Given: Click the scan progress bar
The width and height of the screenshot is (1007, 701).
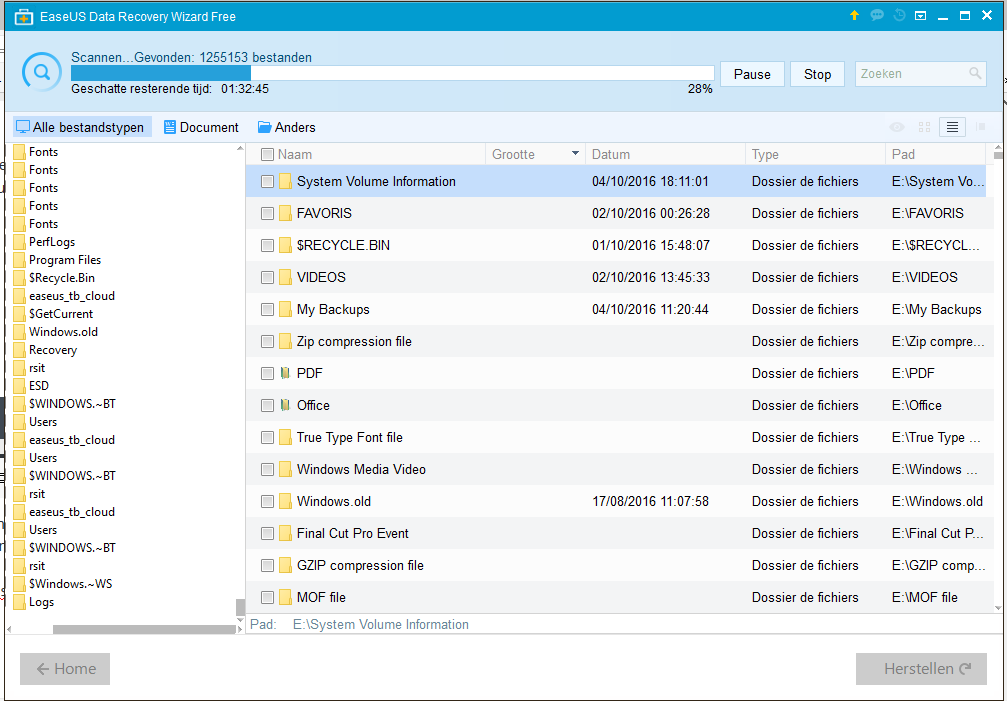Looking at the screenshot, I should coord(392,73).
